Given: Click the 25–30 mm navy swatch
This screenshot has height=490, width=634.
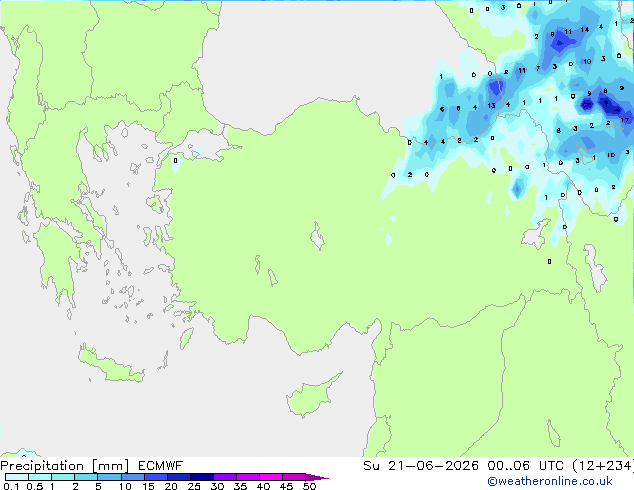Looking at the screenshot, I should (201, 477).
